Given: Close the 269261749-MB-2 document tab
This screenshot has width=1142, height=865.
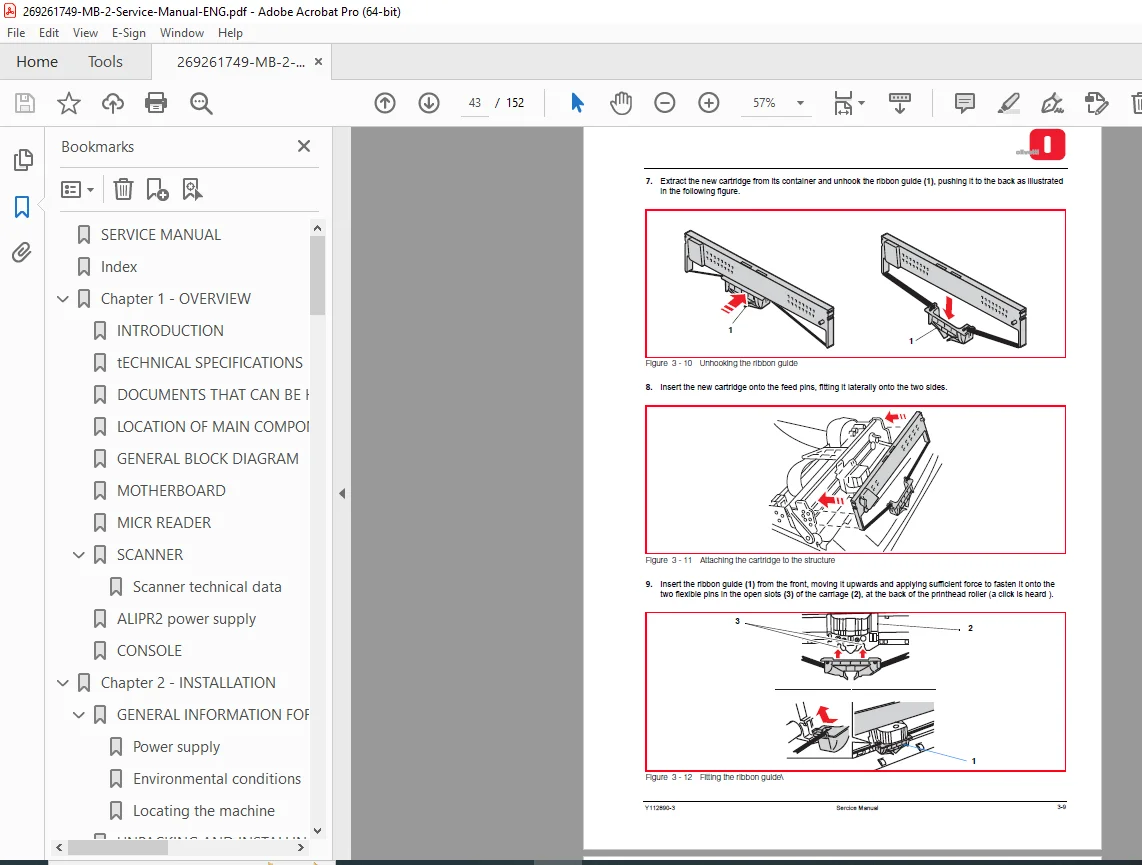Looking at the screenshot, I should [x=318, y=62].
